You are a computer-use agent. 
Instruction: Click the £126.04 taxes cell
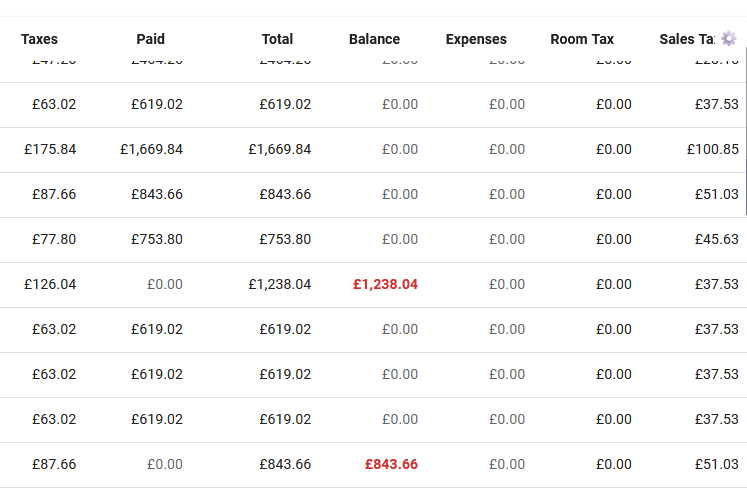pyautogui.click(x=50, y=285)
